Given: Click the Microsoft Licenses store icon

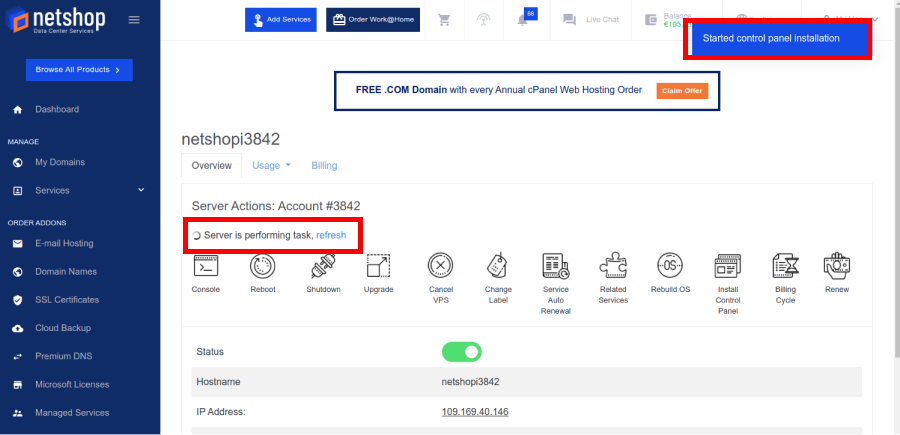Looking at the screenshot, I should (17, 384).
